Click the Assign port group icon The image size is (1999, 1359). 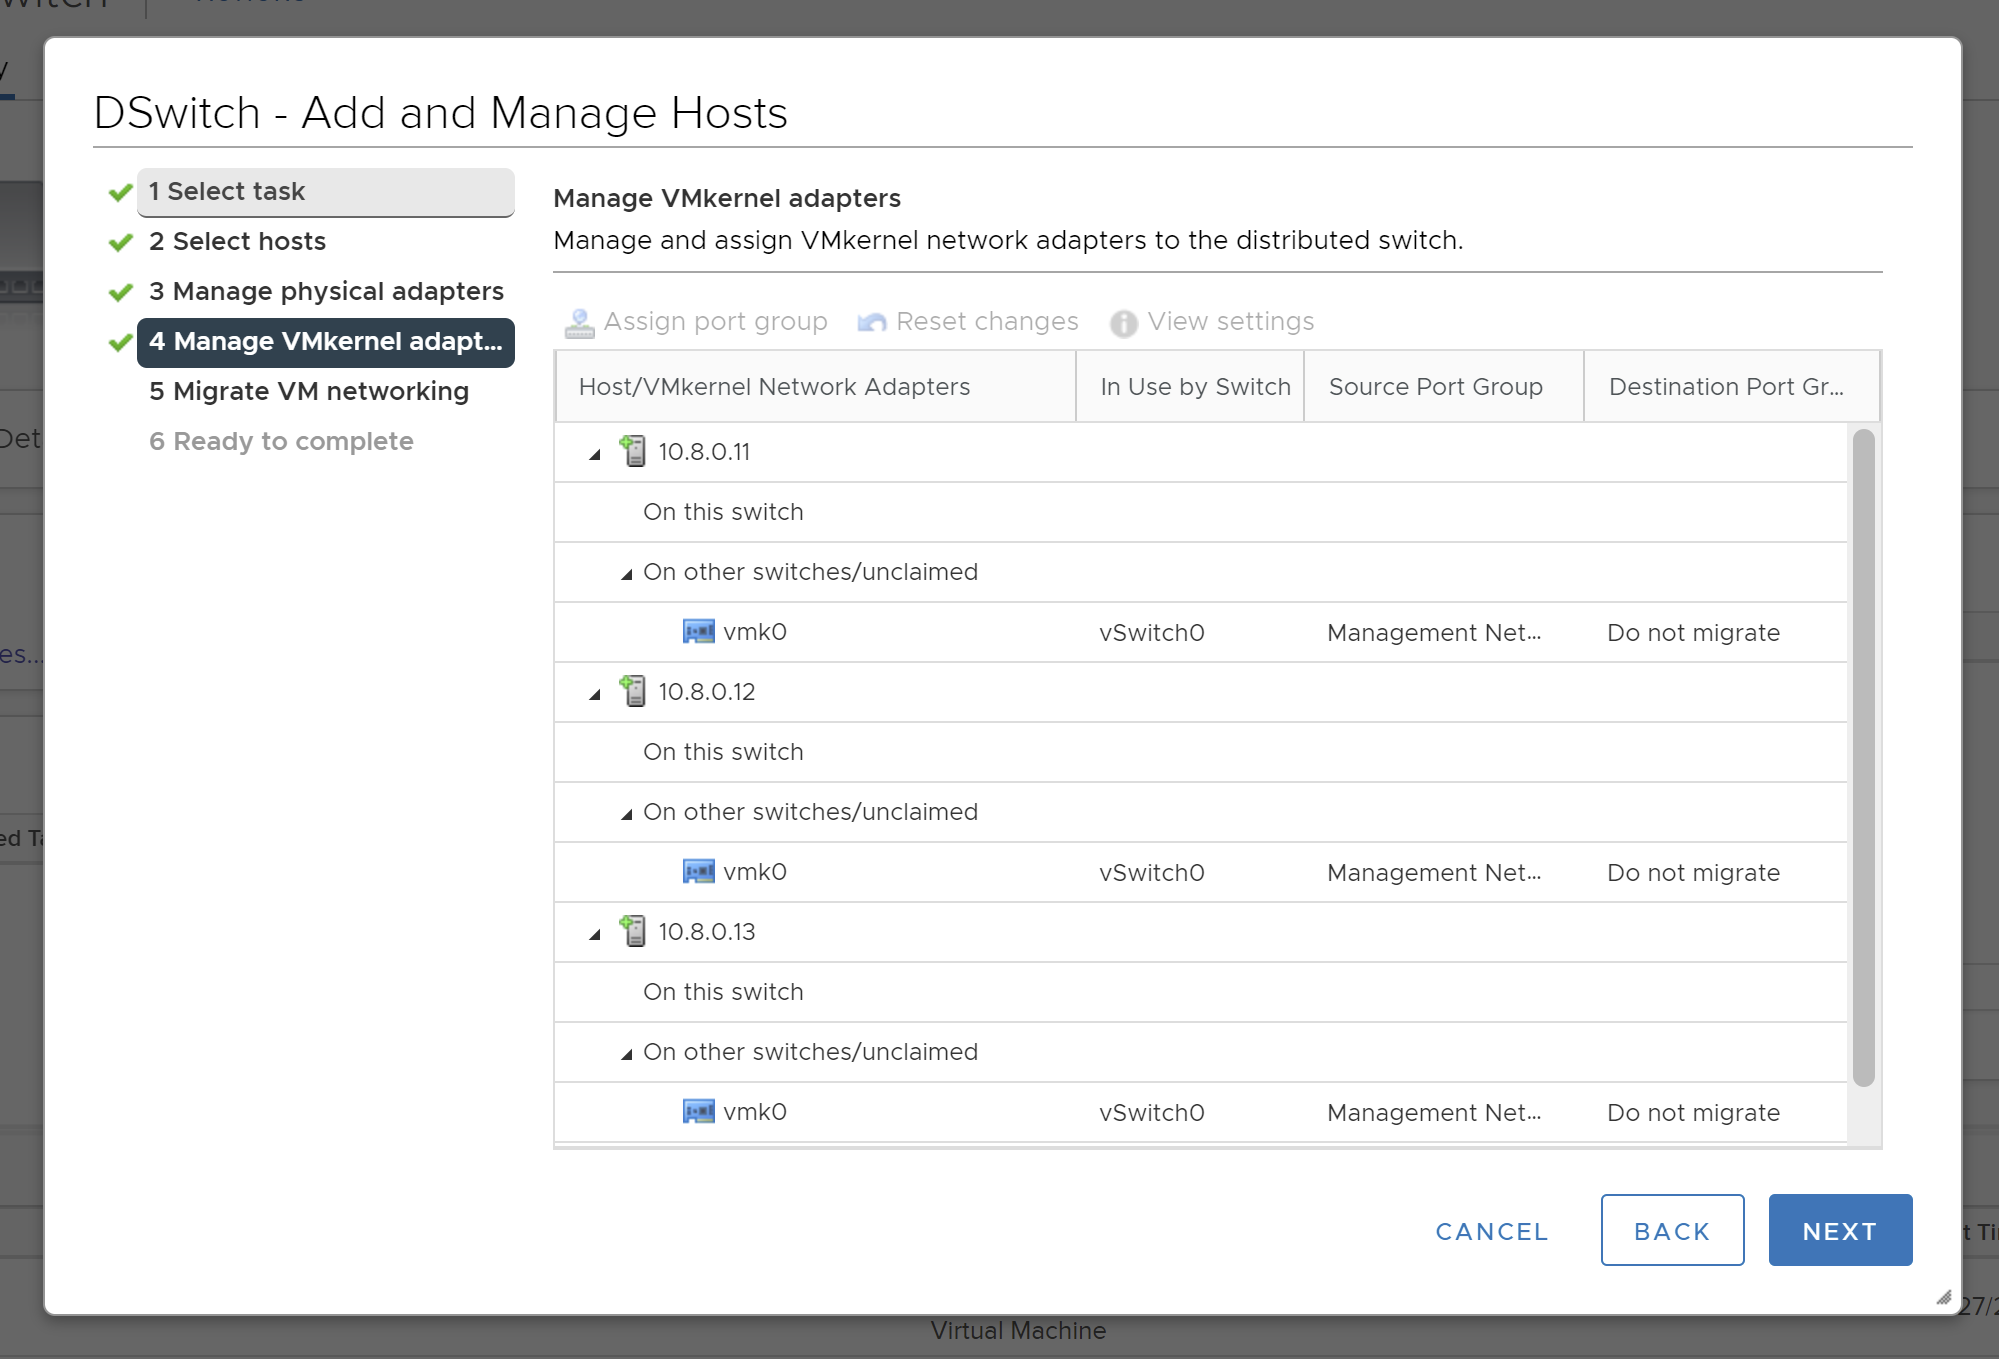[579, 322]
